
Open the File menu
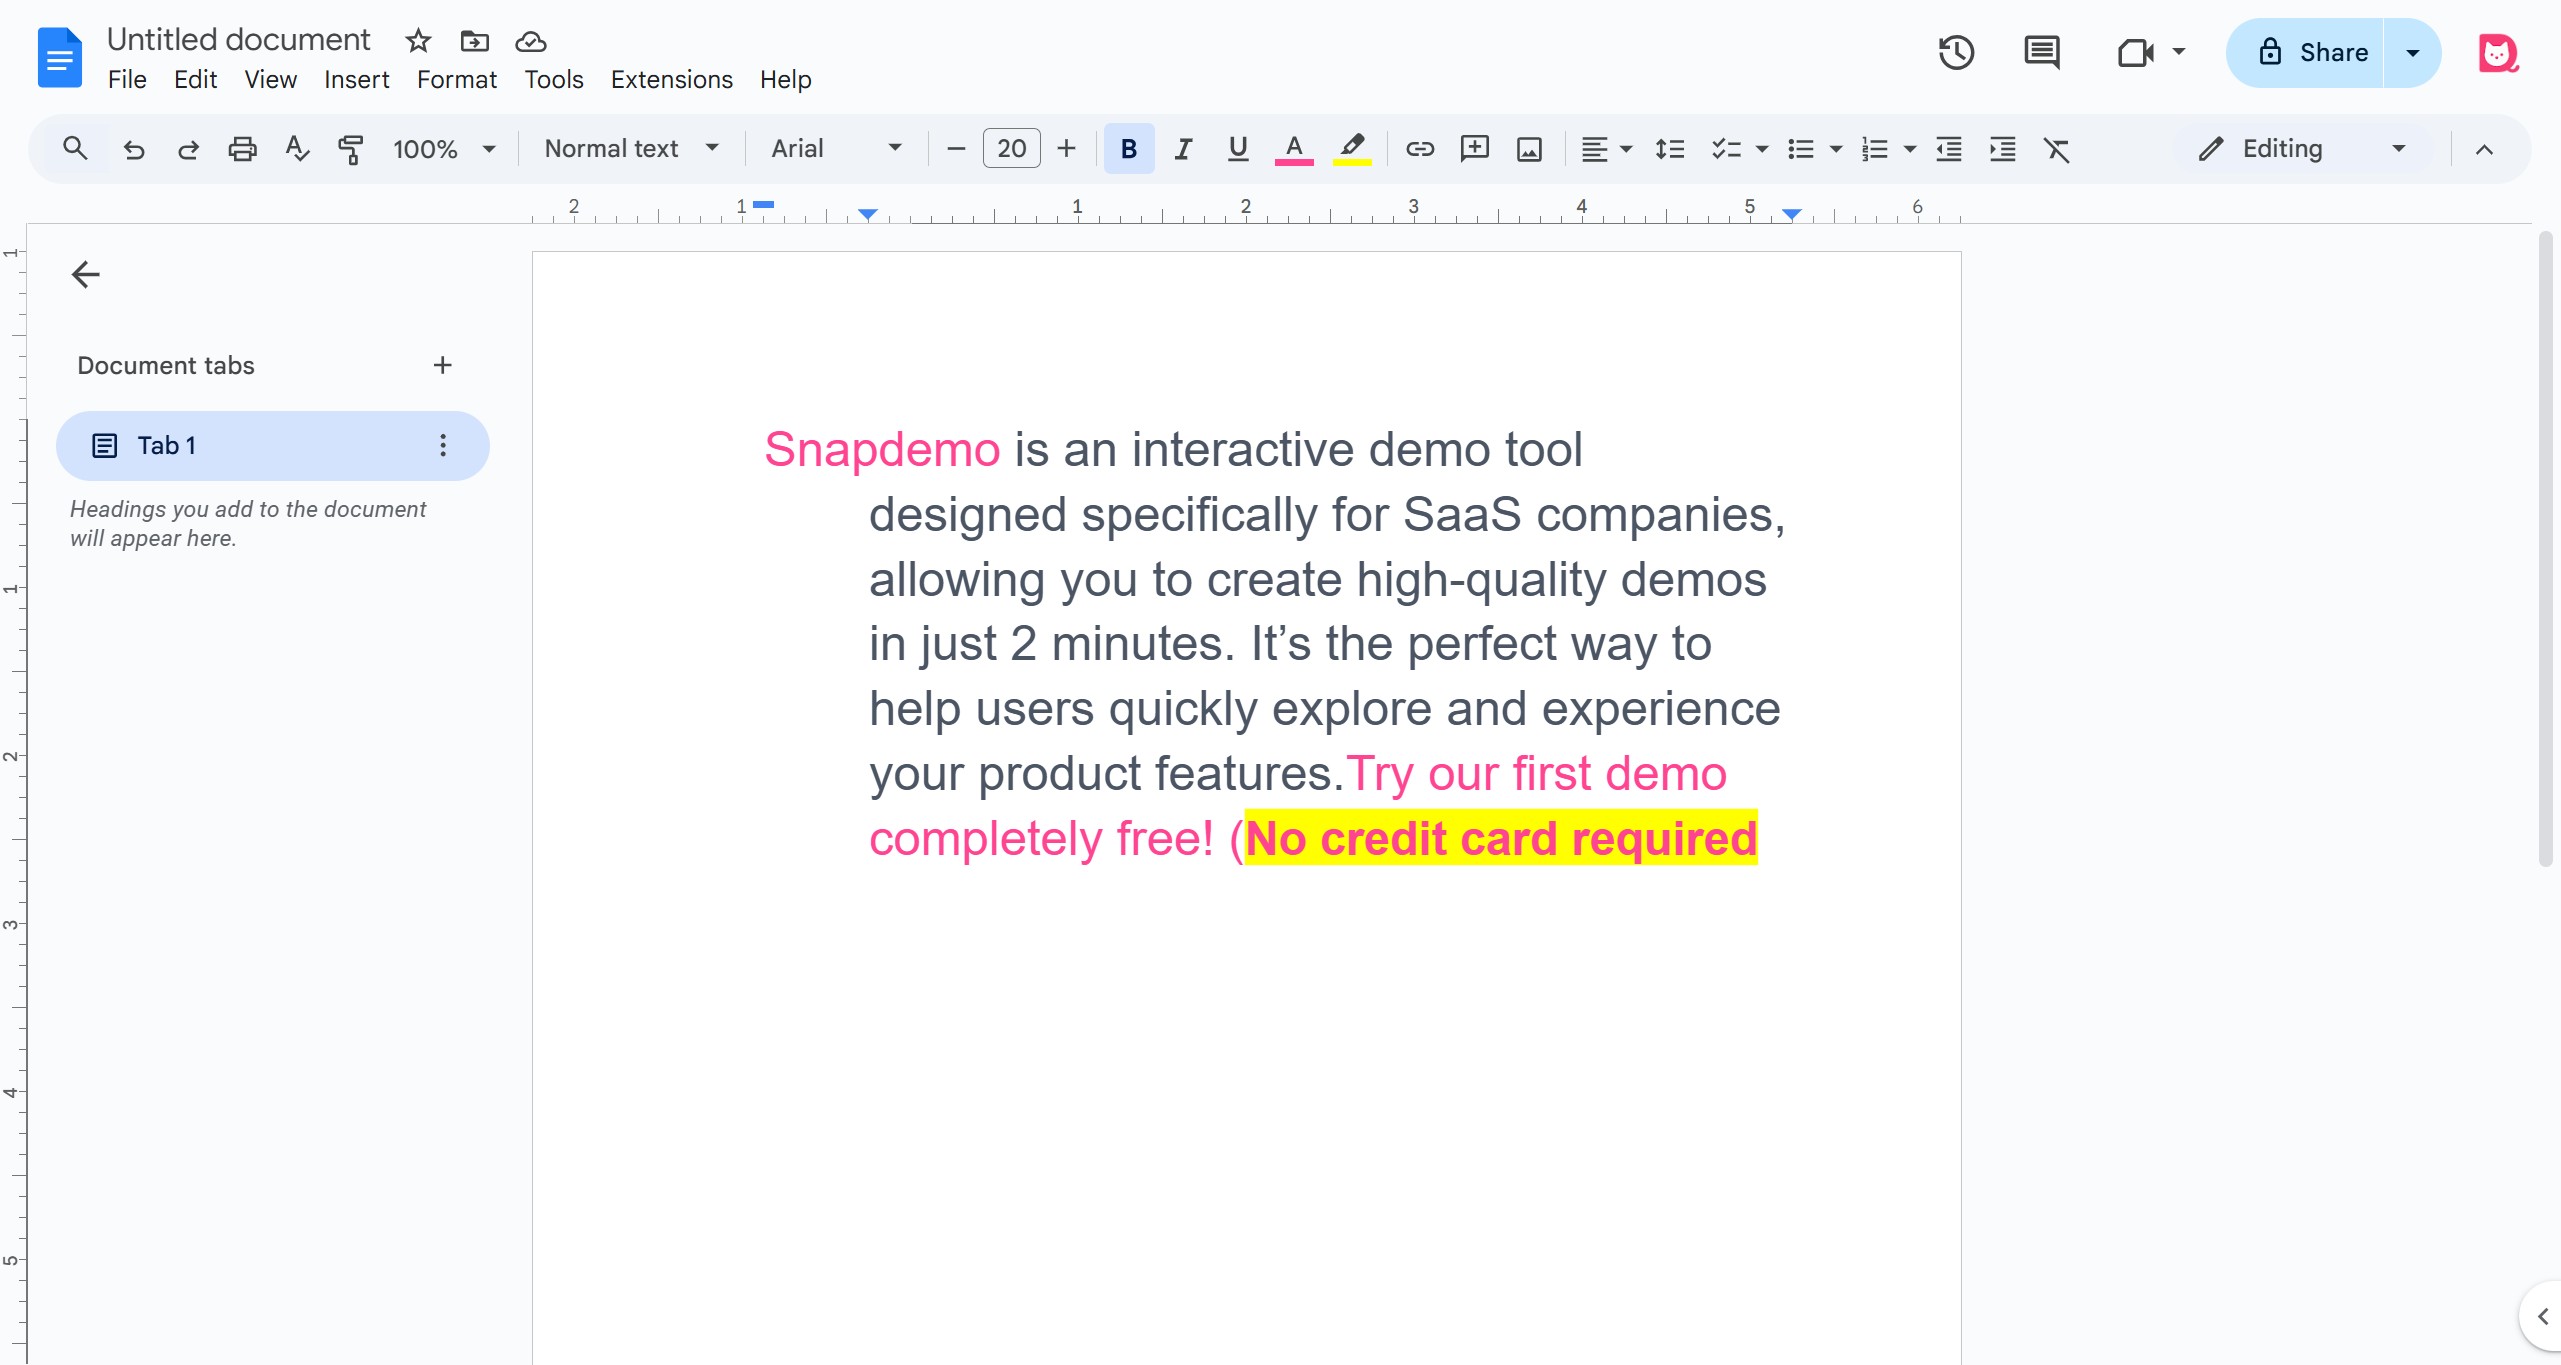pos(127,80)
